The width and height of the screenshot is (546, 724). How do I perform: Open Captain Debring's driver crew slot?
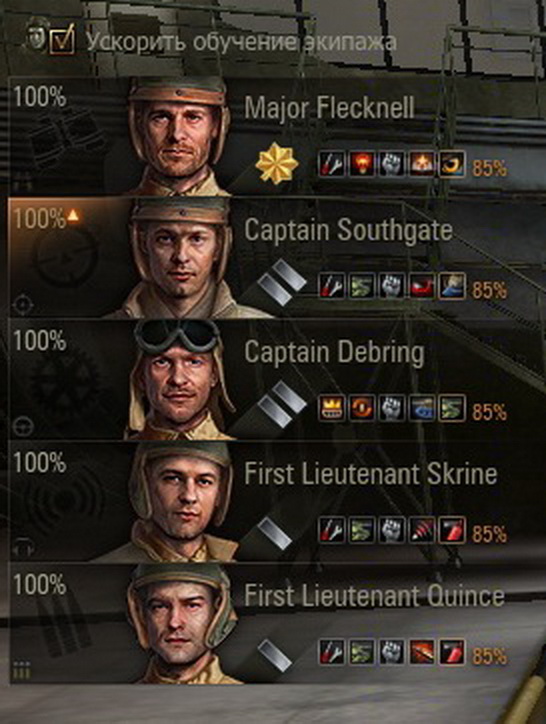[x=275, y=380]
